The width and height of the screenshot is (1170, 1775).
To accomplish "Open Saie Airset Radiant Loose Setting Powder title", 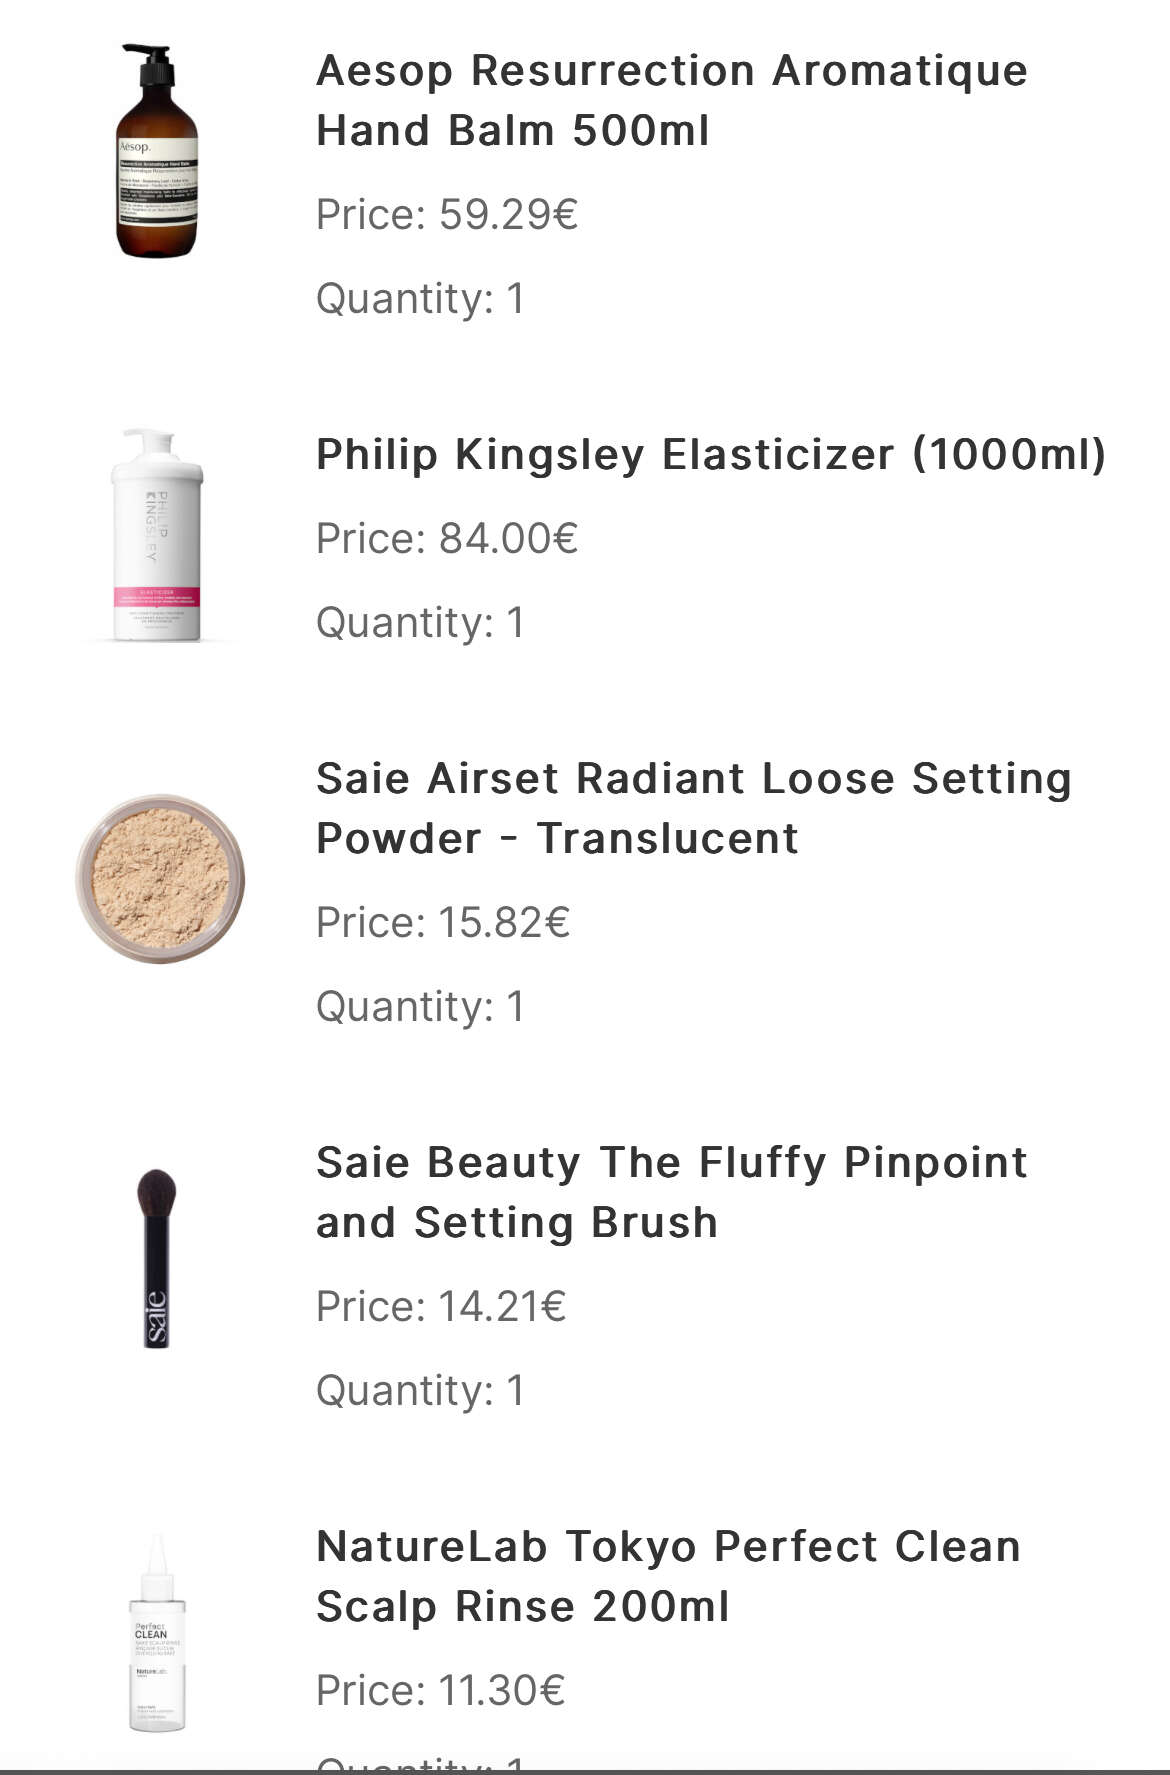I will tap(694, 808).
